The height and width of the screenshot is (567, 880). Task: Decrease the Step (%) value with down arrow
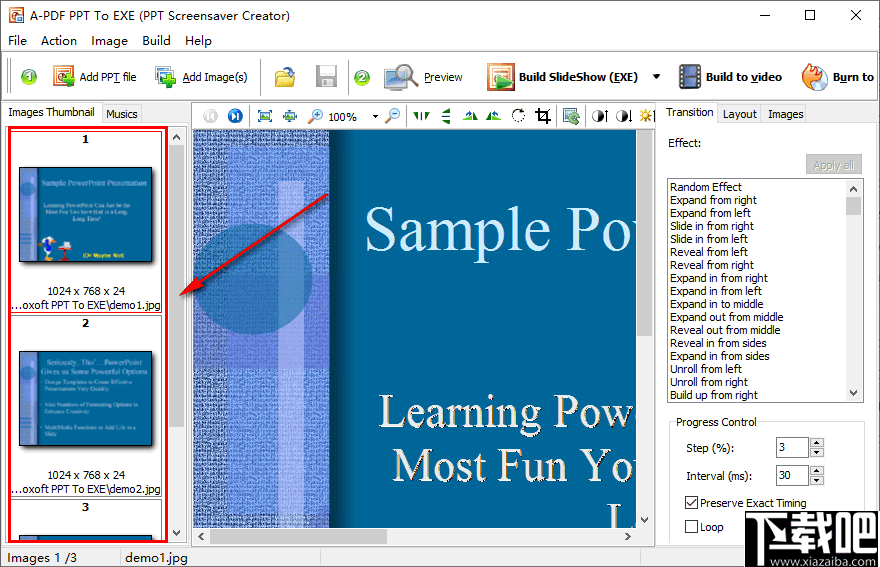tap(817, 452)
